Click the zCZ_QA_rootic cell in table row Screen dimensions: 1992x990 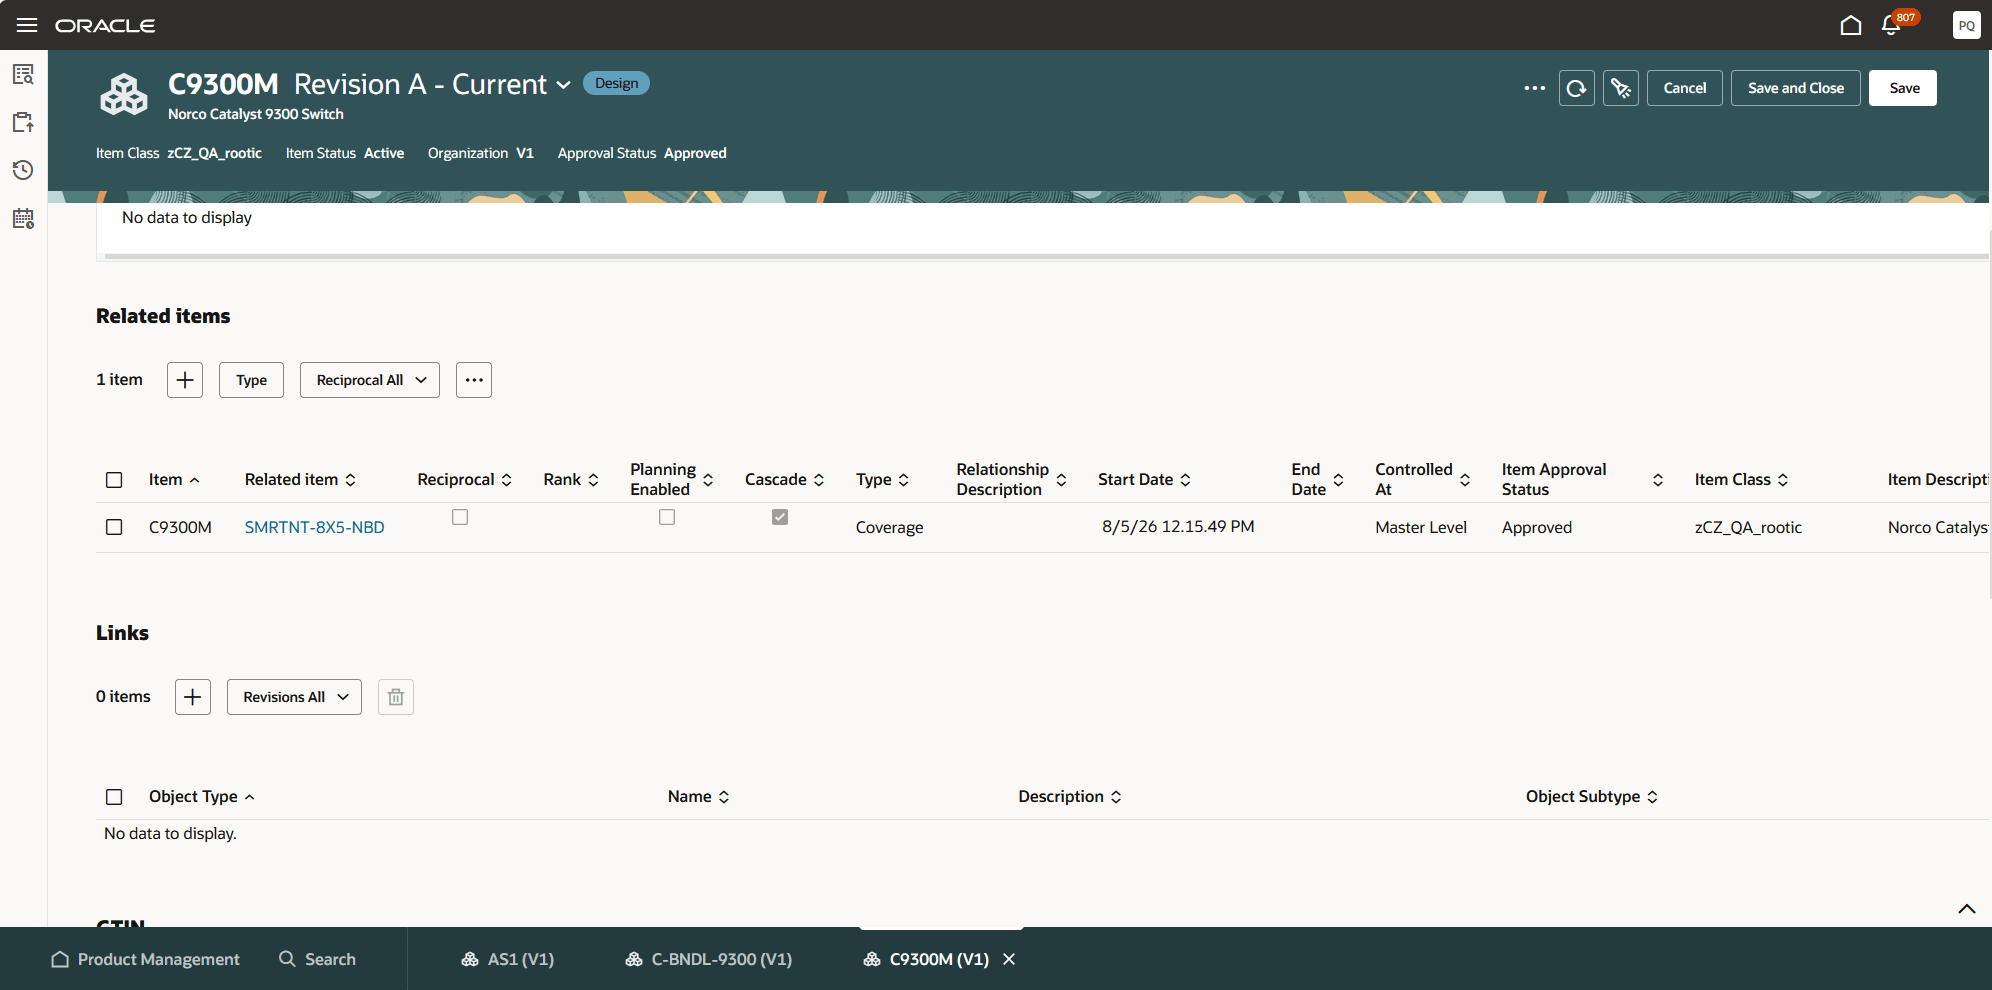(x=1748, y=527)
